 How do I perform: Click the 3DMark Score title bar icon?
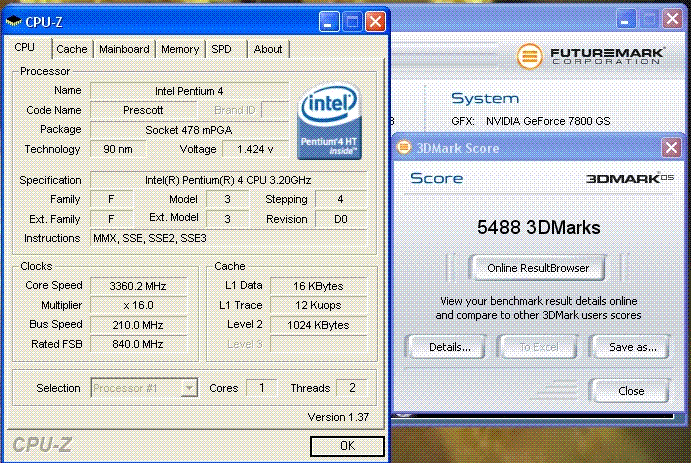[404, 147]
